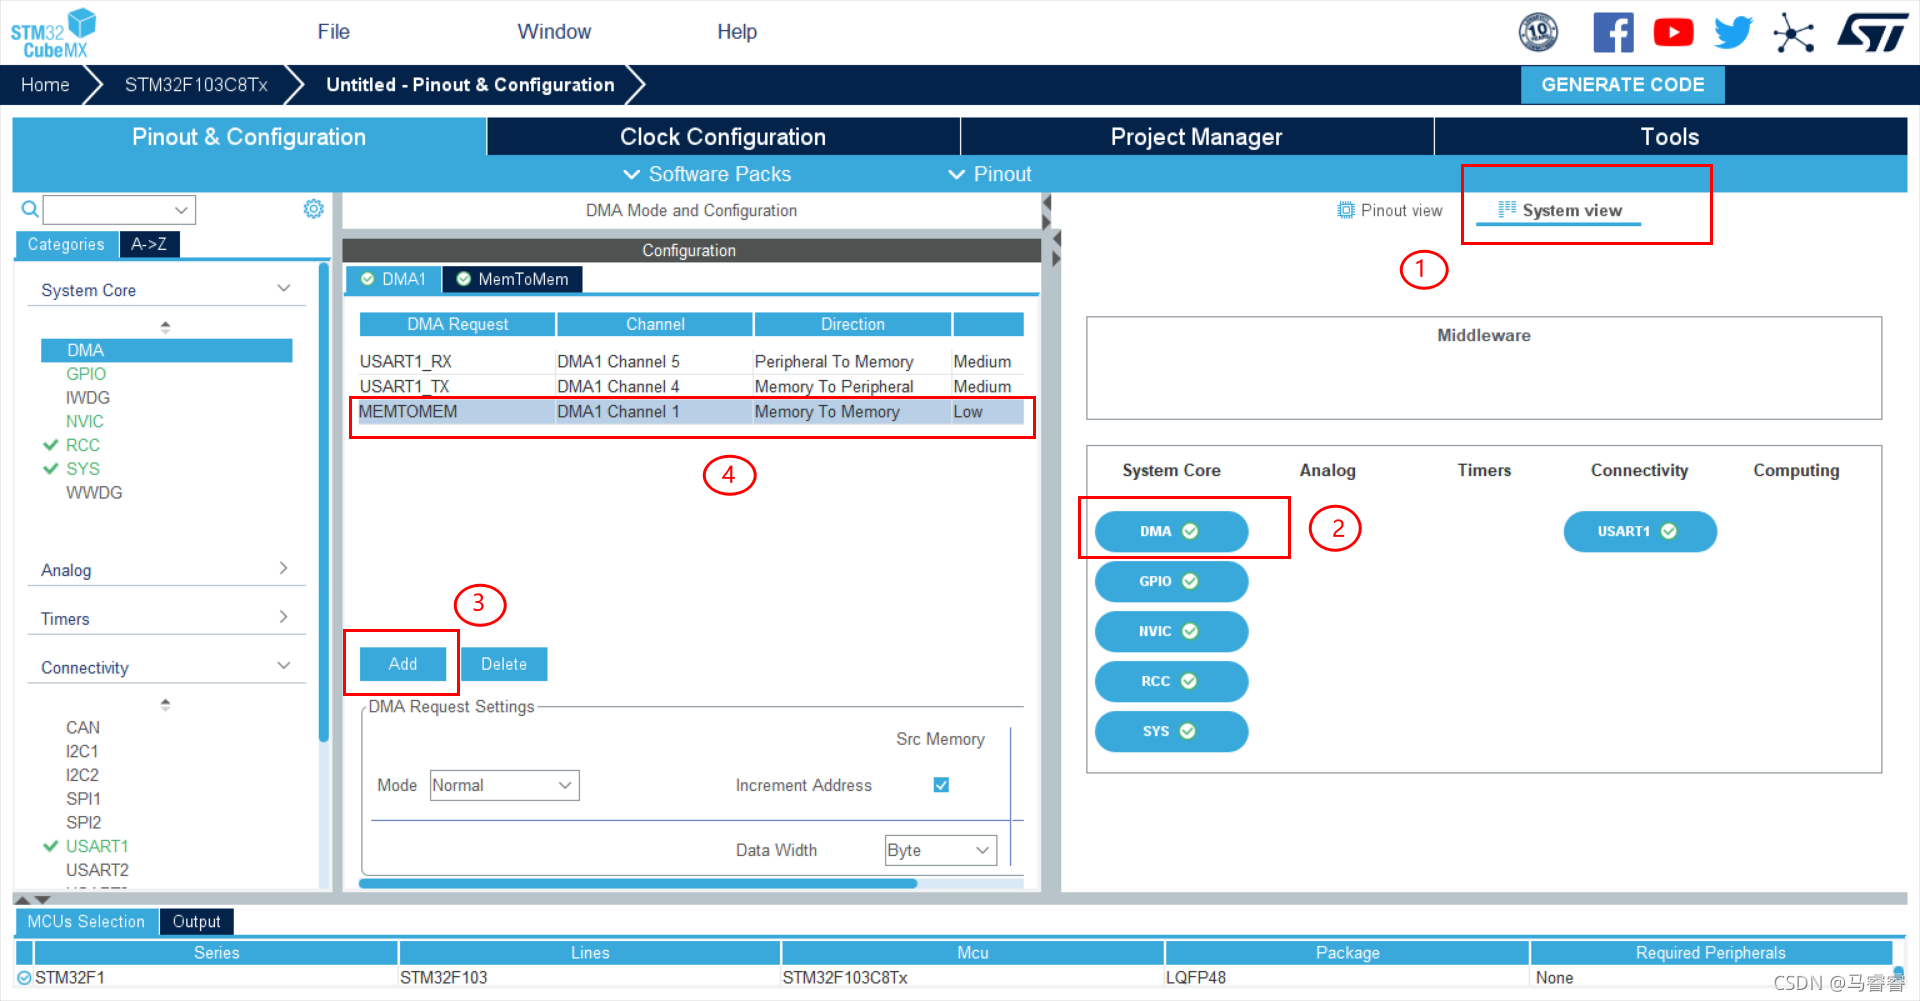
Task: Expand the Pinout dropdown menu
Action: coord(990,174)
